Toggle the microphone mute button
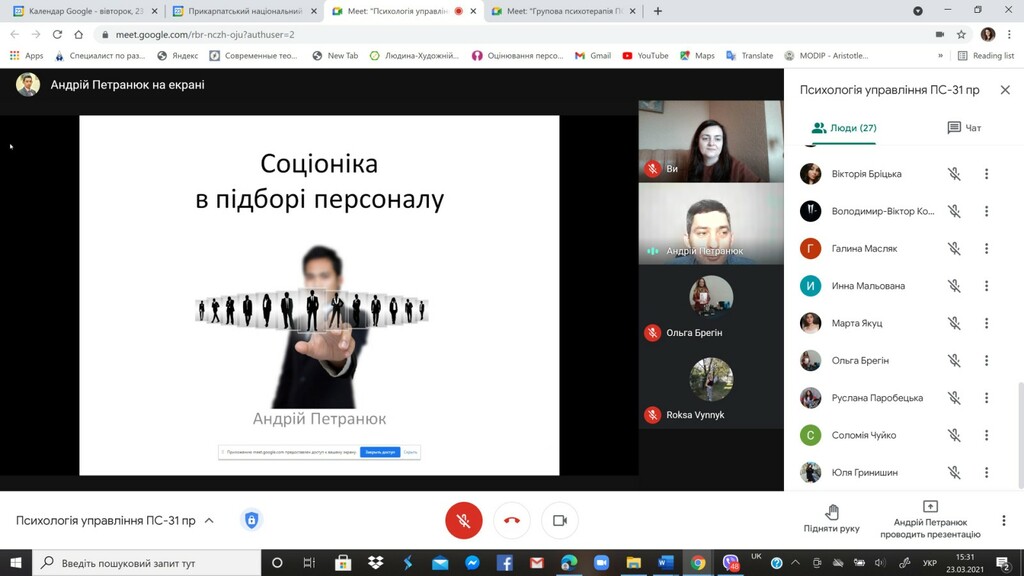This screenshot has width=1024, height=576. tap(463, 520)
